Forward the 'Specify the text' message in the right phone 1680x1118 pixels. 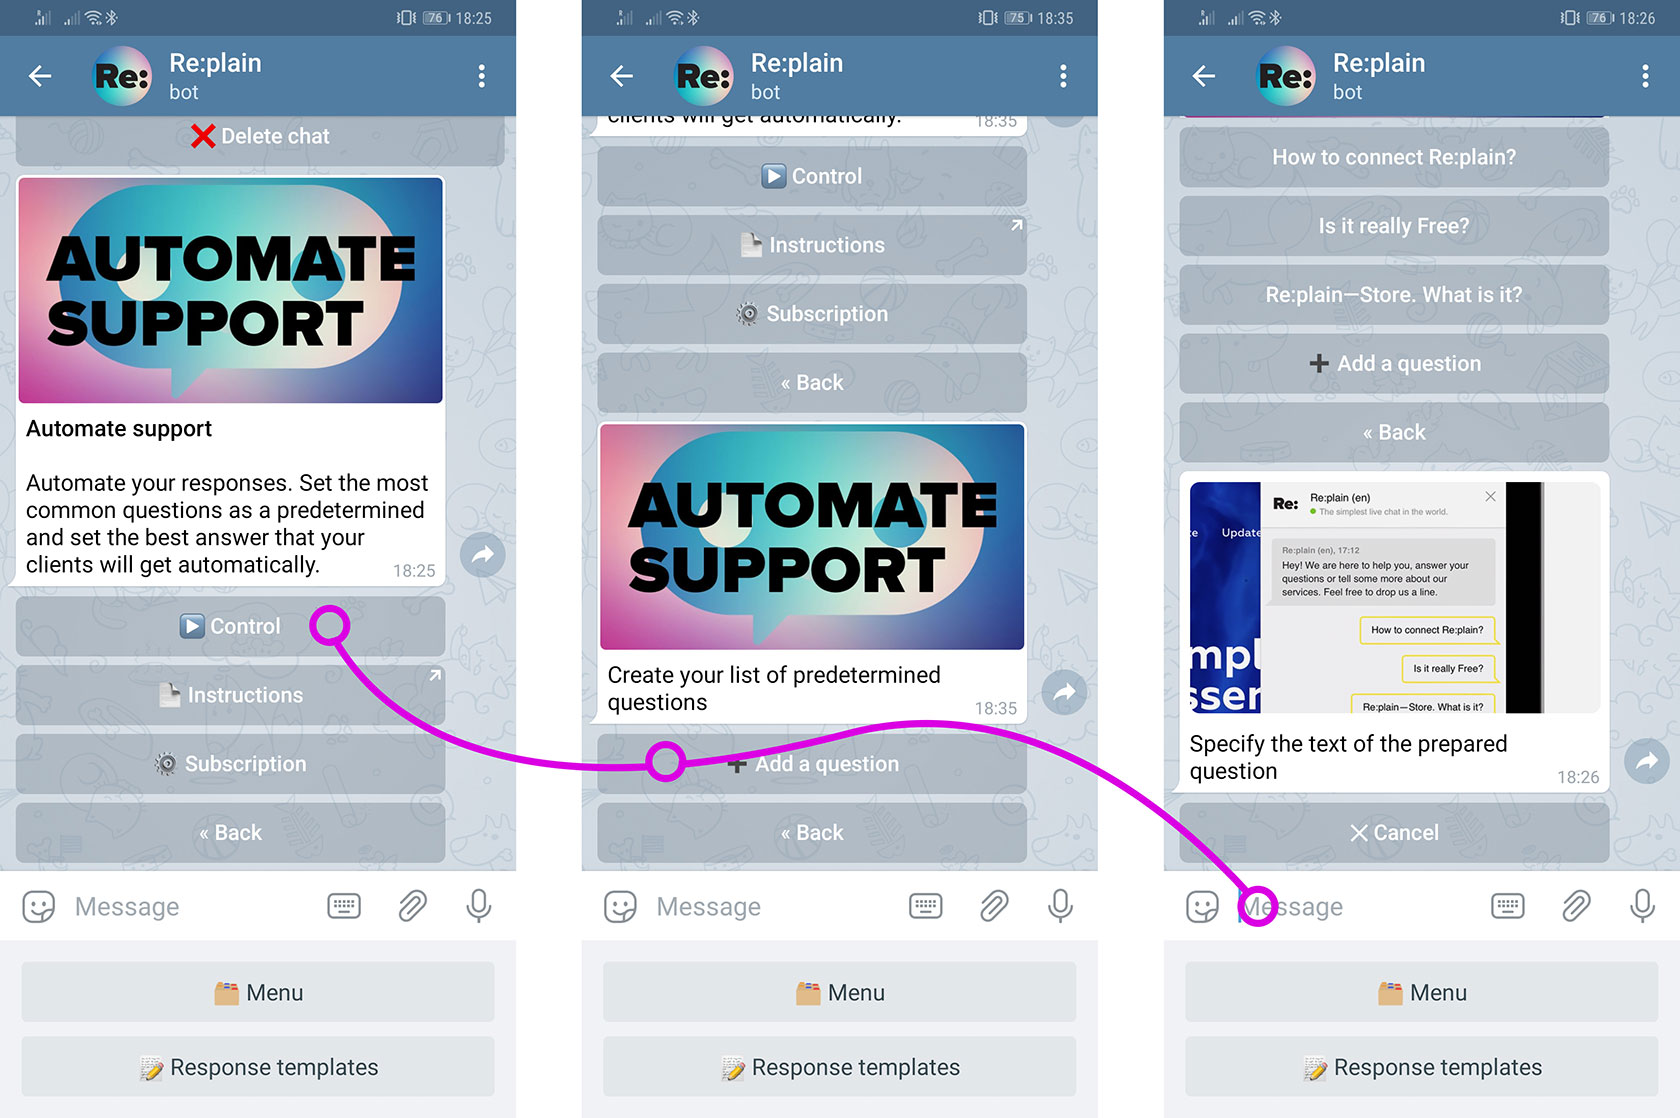click(1646, 761)
